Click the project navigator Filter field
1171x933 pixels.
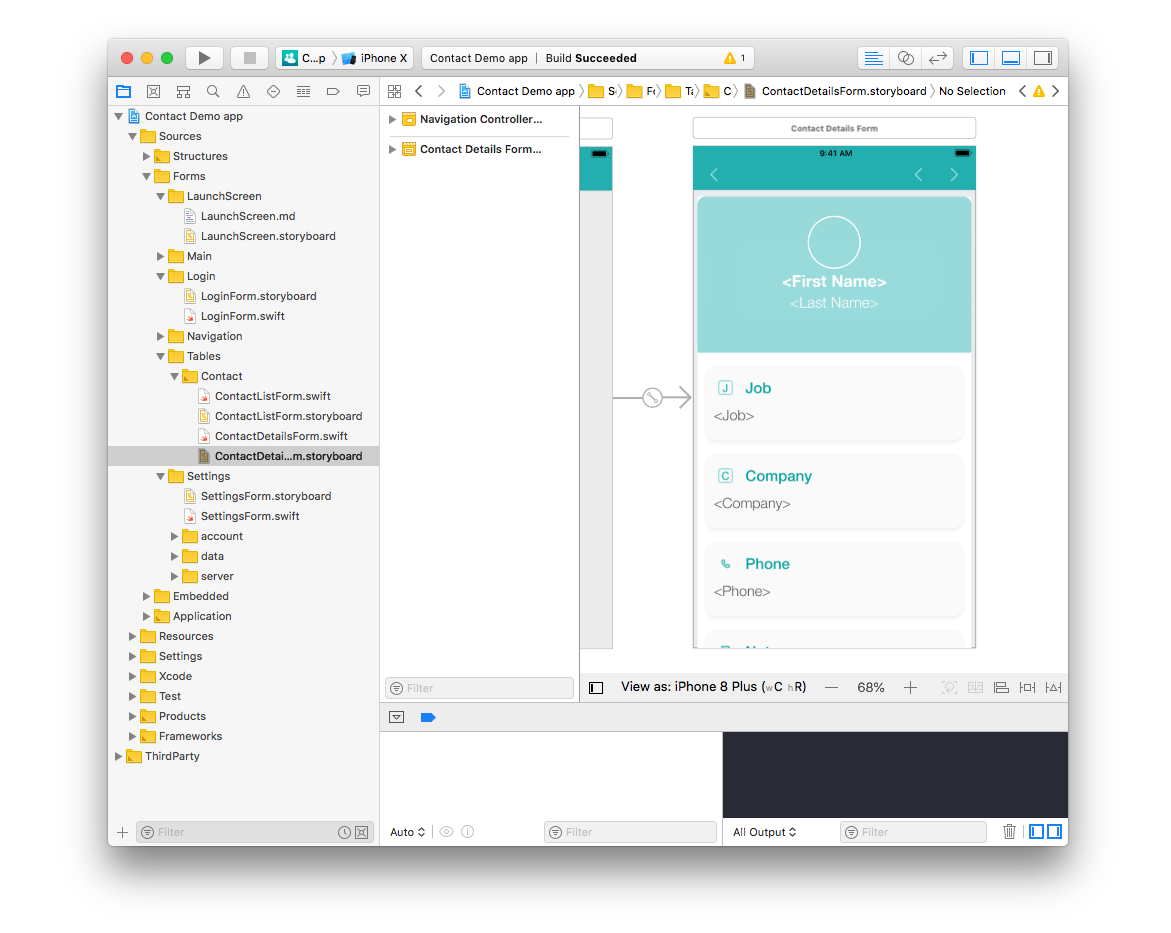[255, 832]
